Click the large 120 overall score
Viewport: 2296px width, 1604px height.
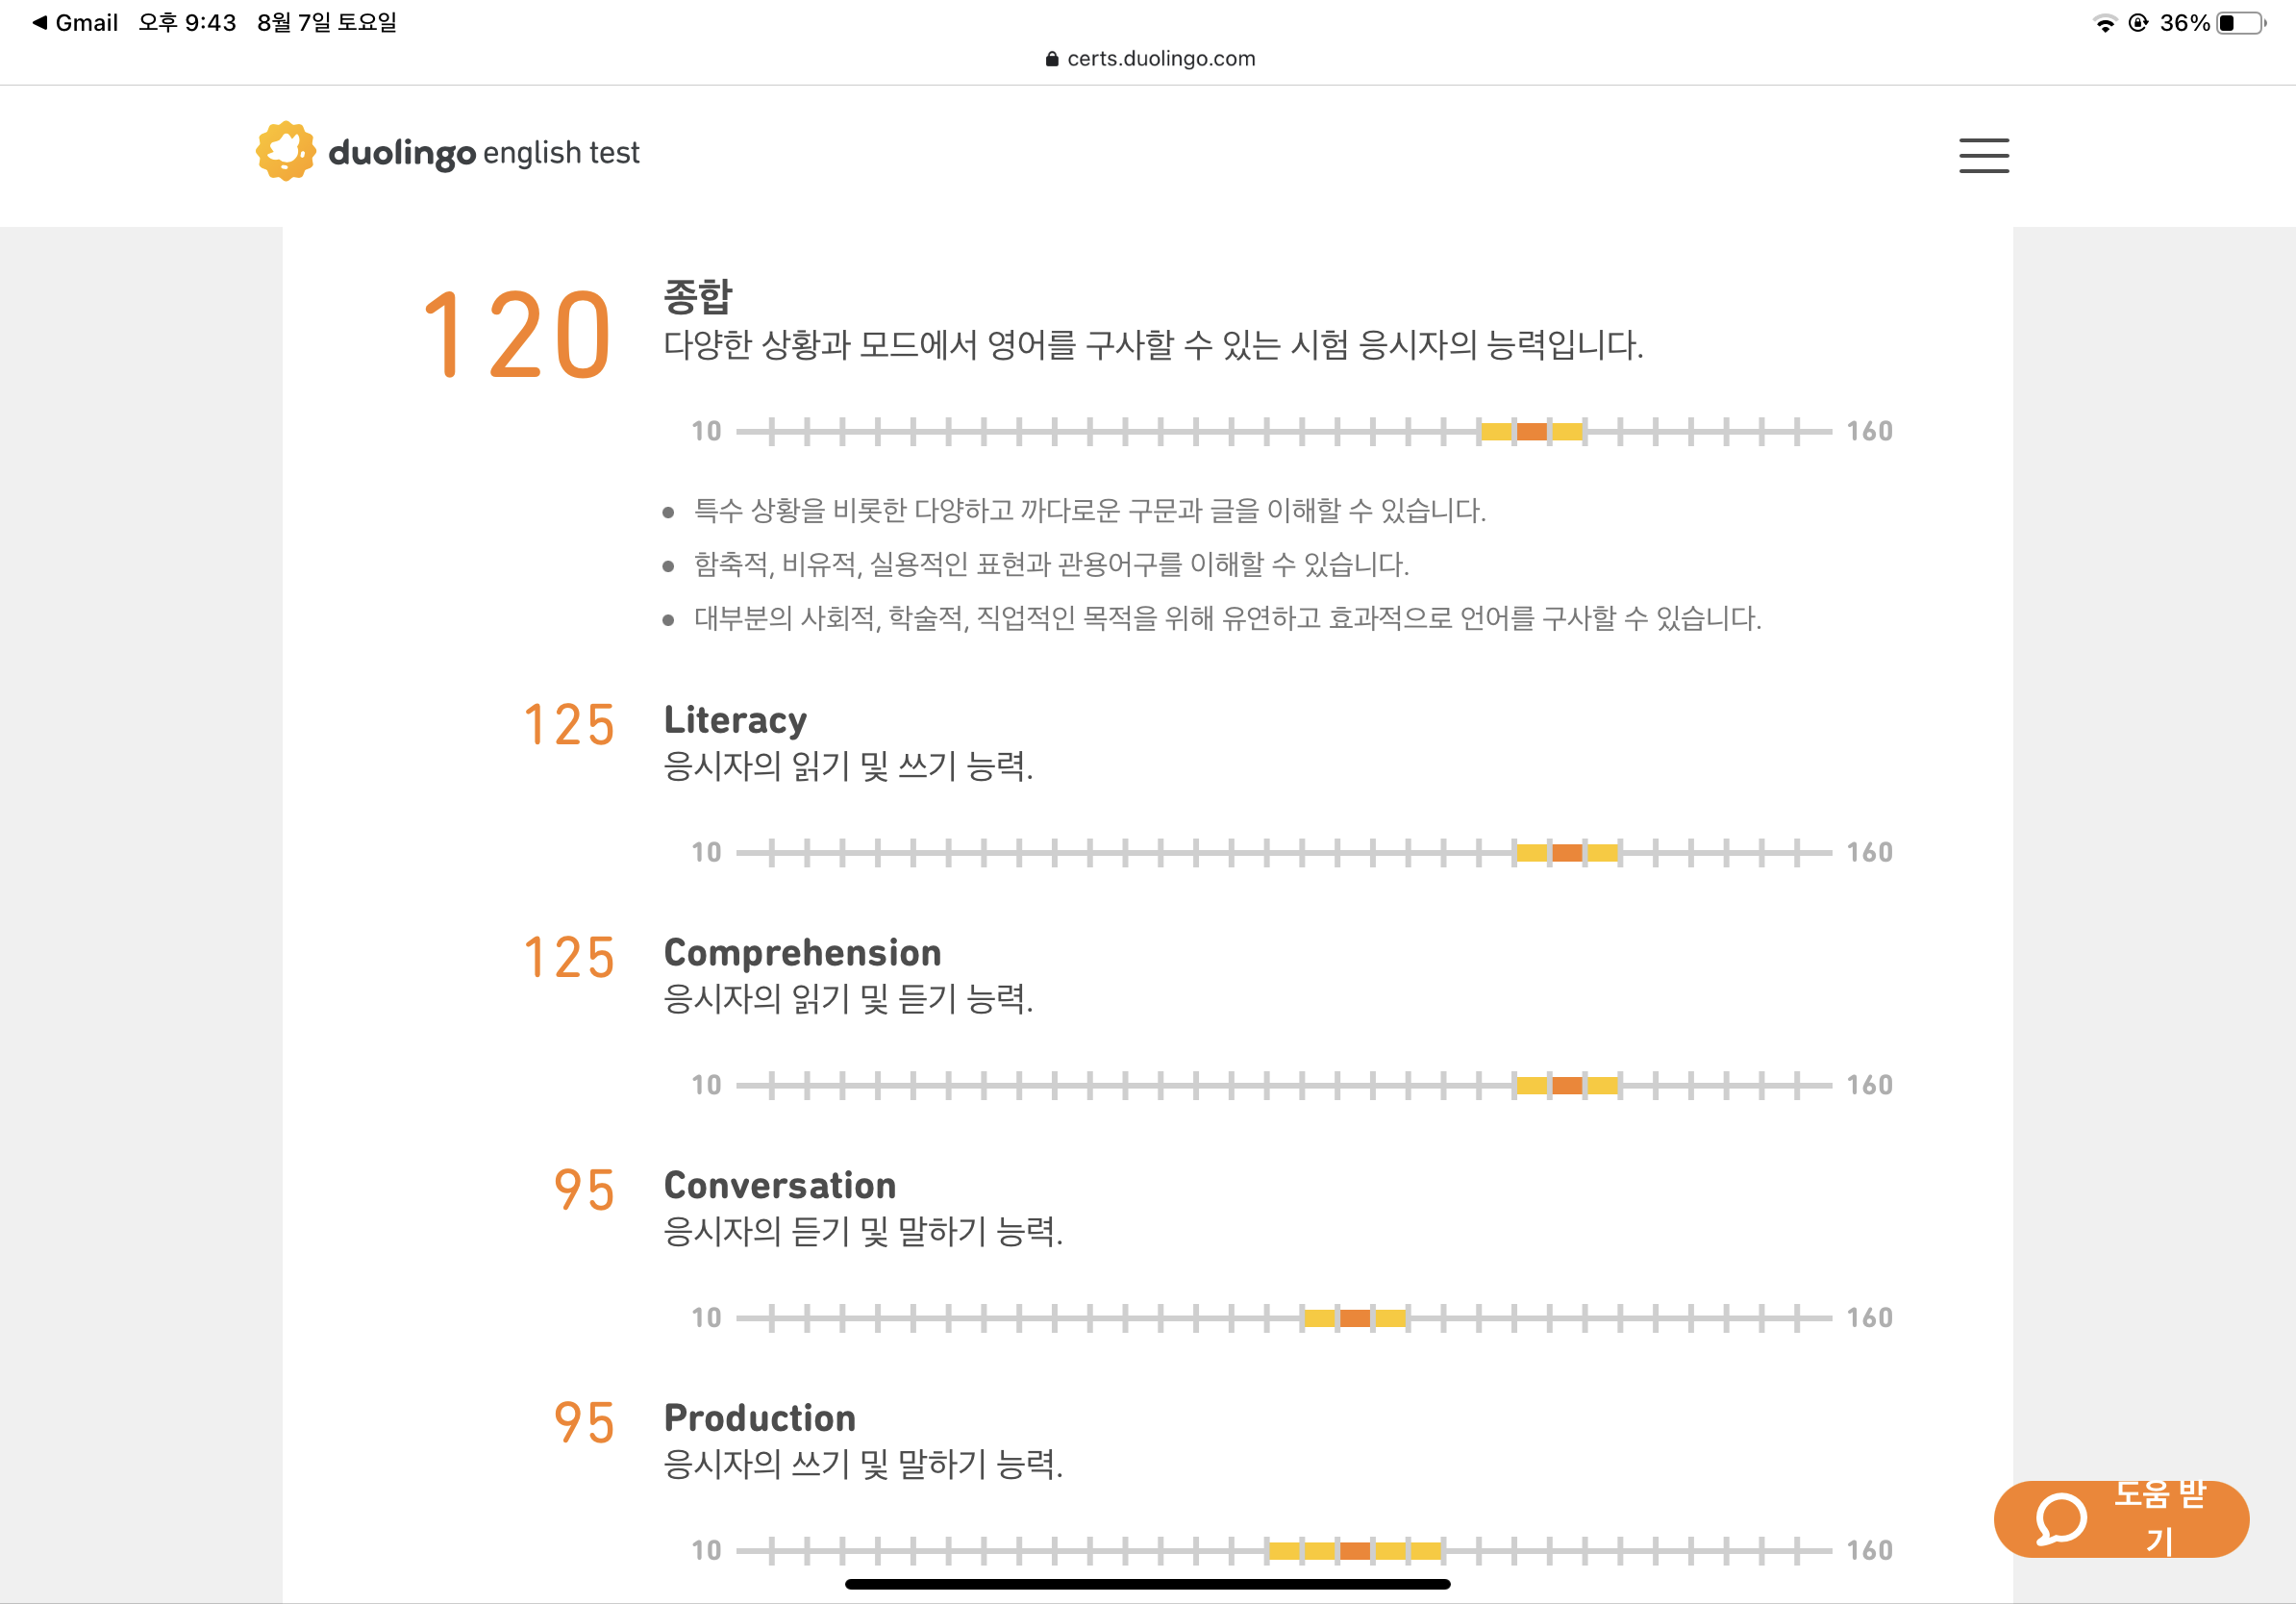pos(516,335)
